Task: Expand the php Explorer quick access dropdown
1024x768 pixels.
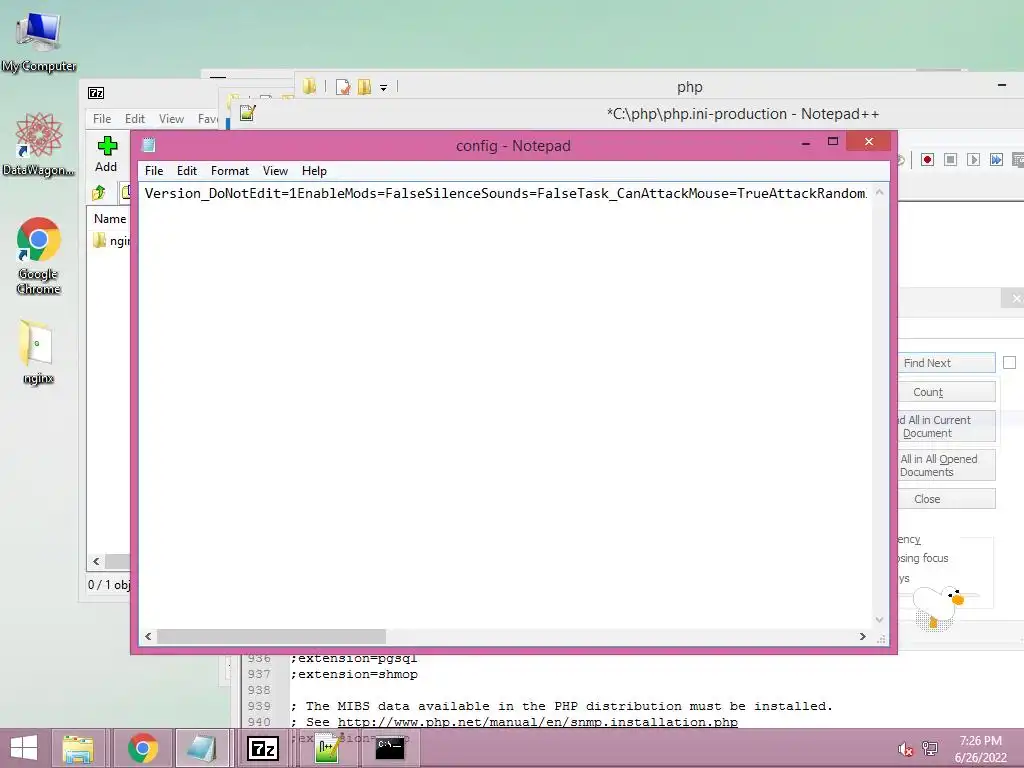Action: pos(383,88)
